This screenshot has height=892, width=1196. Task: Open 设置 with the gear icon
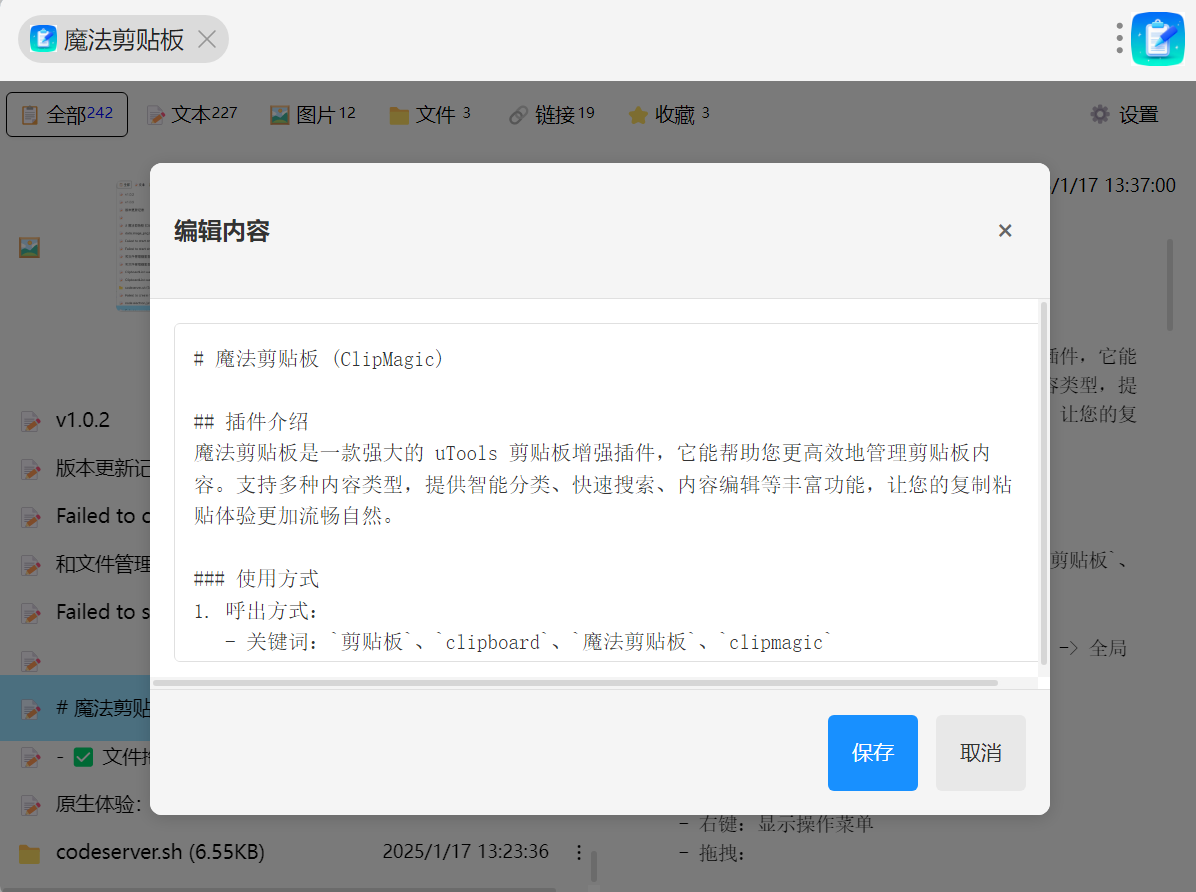[x=1099, y=114]
